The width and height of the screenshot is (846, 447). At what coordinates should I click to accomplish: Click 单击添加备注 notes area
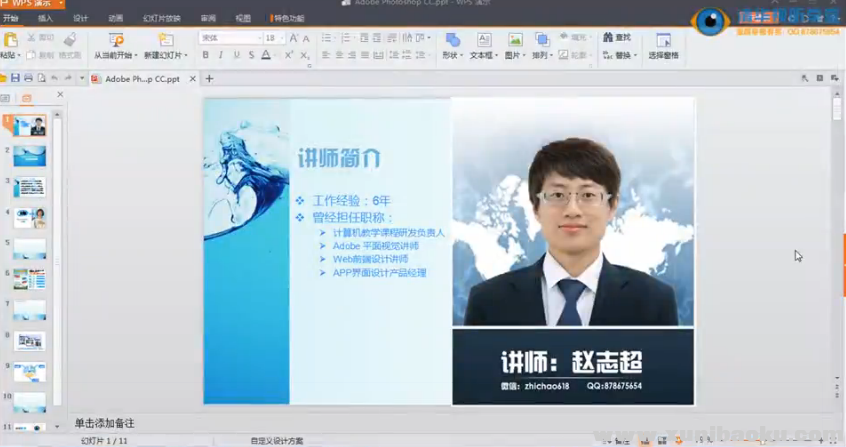(x=104, y=424)
